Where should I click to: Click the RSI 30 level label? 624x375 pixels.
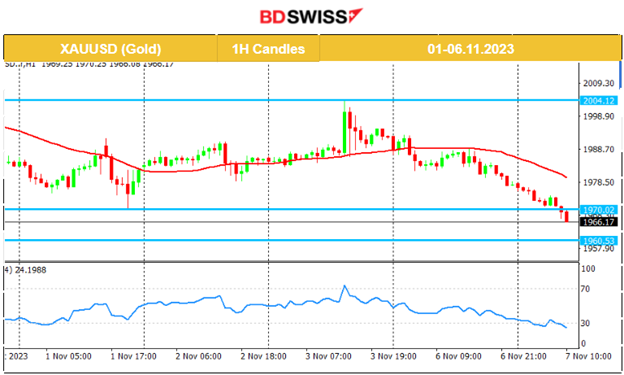(585, 323)
